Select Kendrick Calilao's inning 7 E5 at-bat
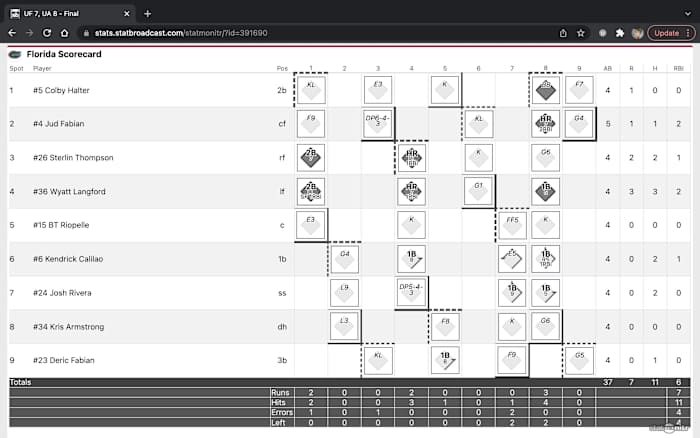Image resolution: width=700 pixels, height=438 pixels. coord(512,259)
